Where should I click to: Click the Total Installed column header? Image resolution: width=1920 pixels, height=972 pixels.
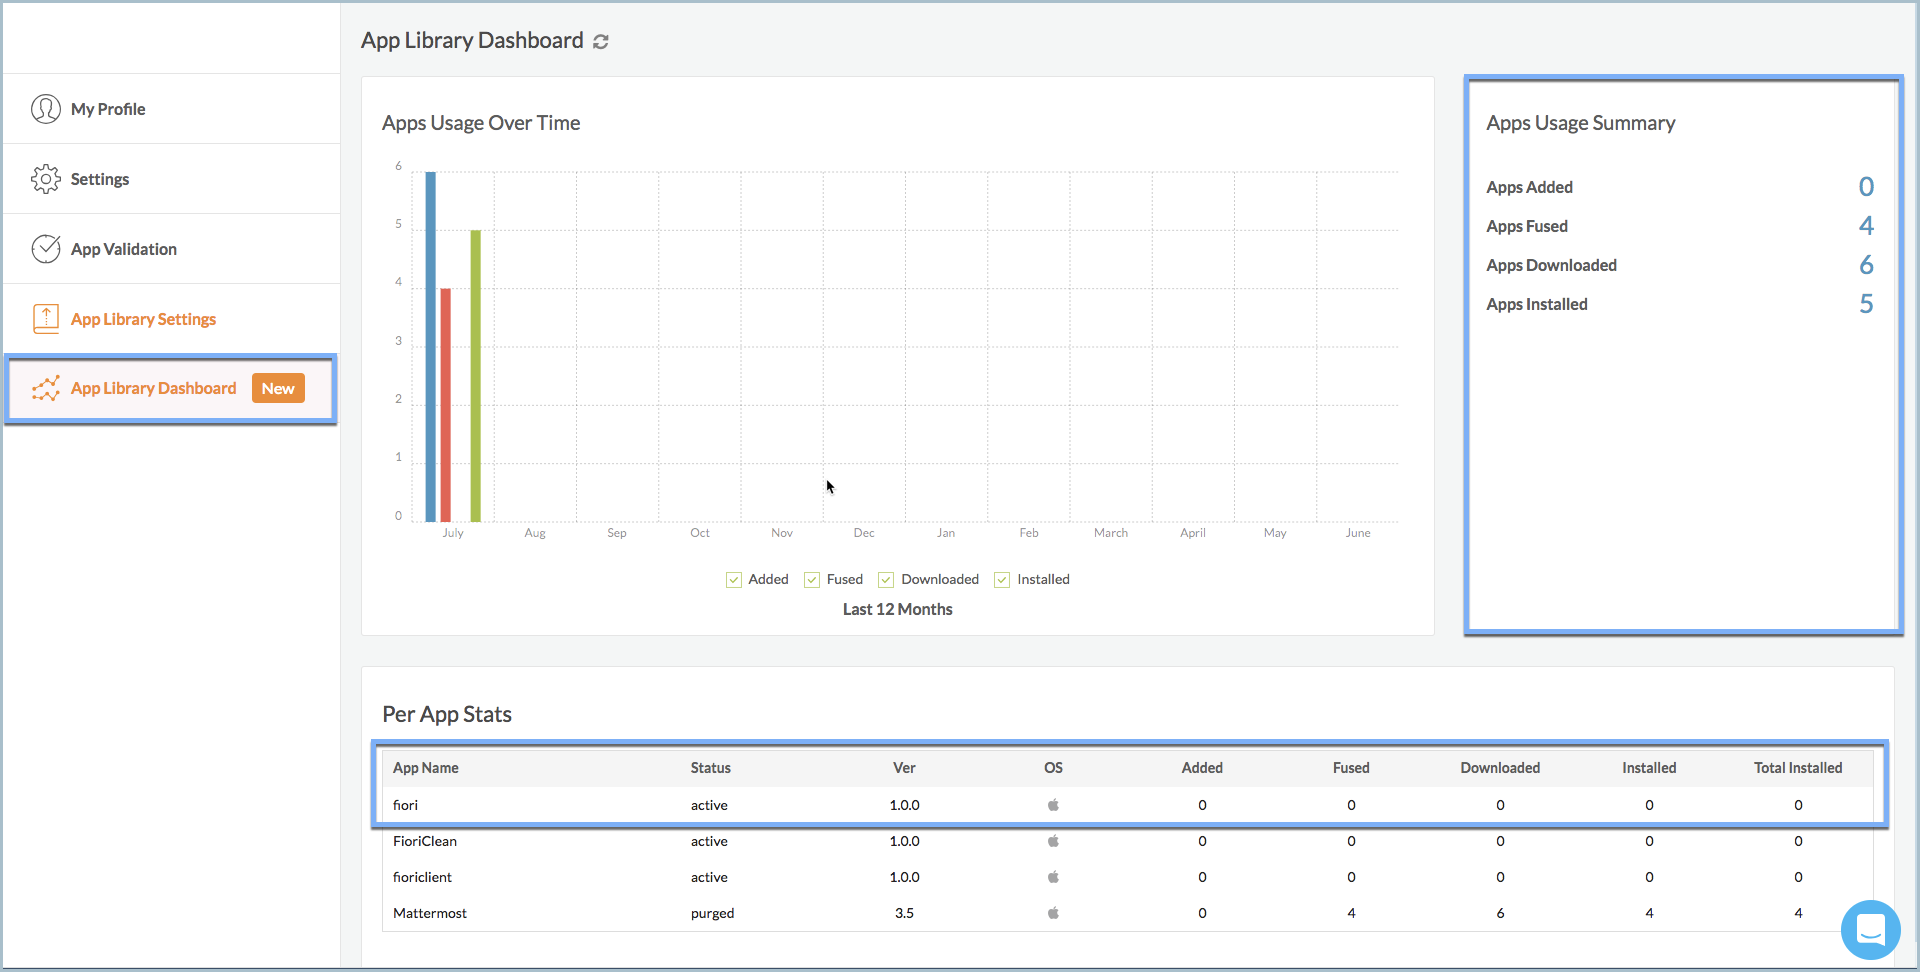1798,768
